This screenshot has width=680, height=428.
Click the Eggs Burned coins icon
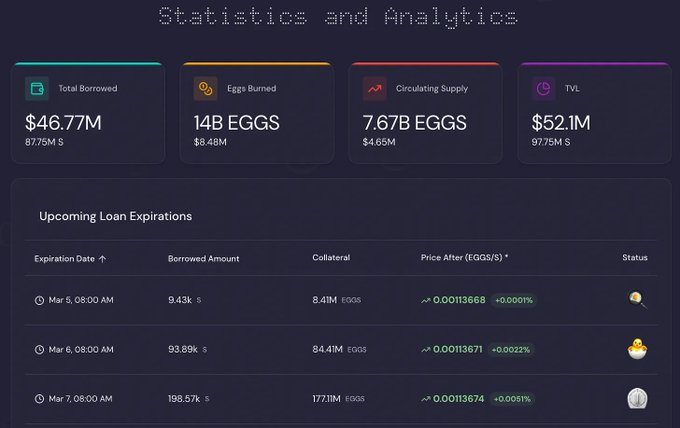tap(205, 89)
